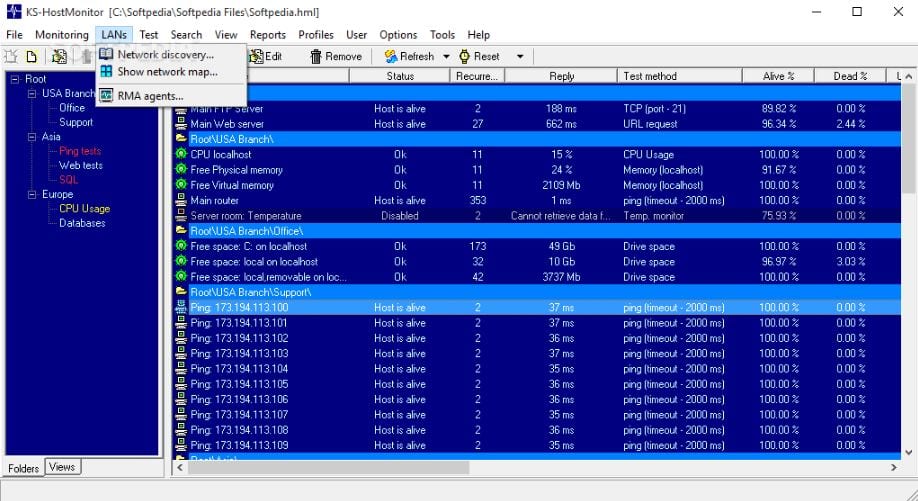Switch to the Views tab
This screenshot has height=501, width=918.
(x=62, y=467)
